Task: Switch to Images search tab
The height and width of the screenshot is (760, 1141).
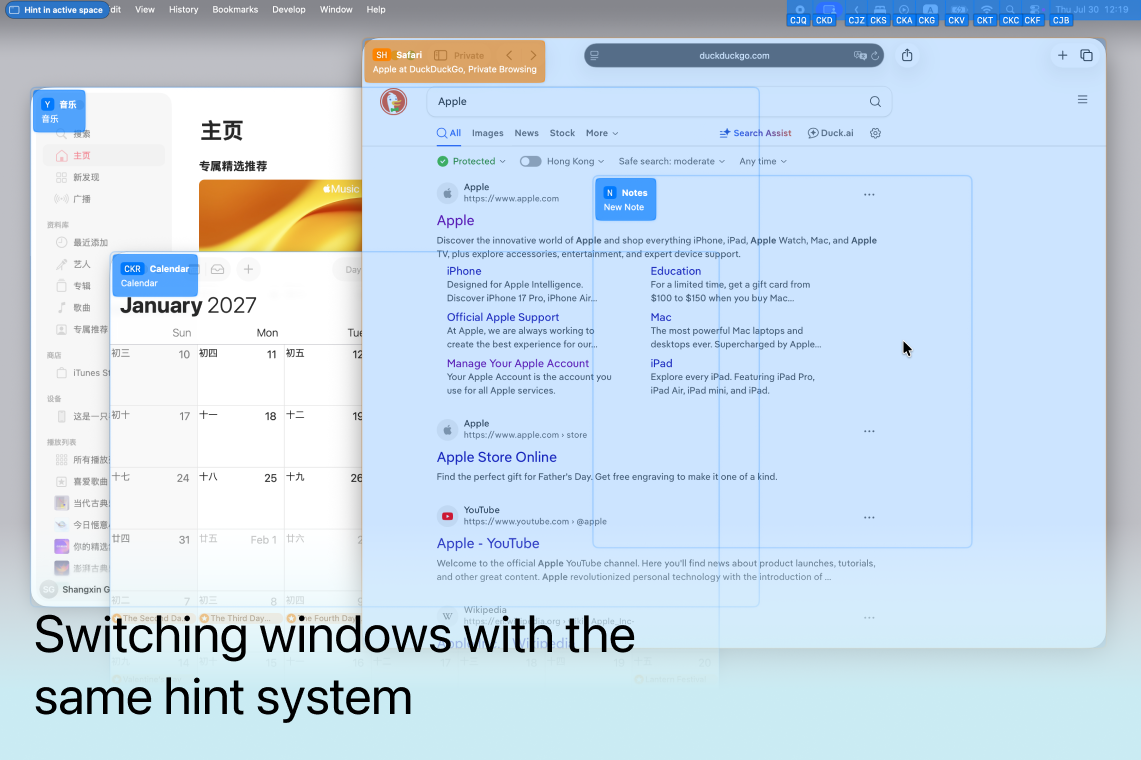Action: click(x=488, y=133)
